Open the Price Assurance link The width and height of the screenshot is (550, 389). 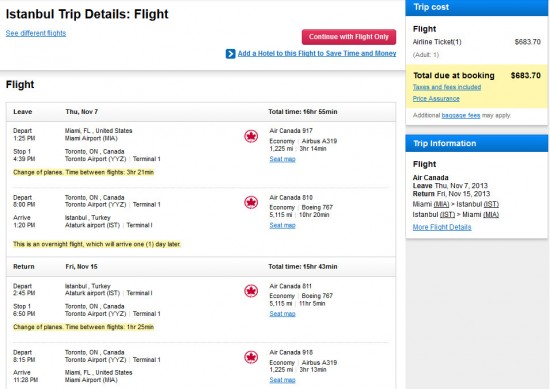point(436,99)
